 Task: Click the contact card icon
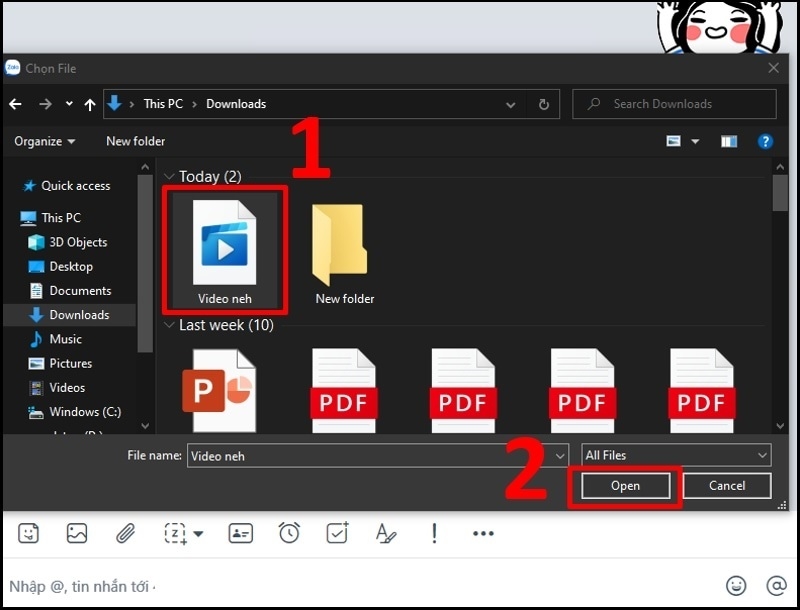[x=240, y=534]
